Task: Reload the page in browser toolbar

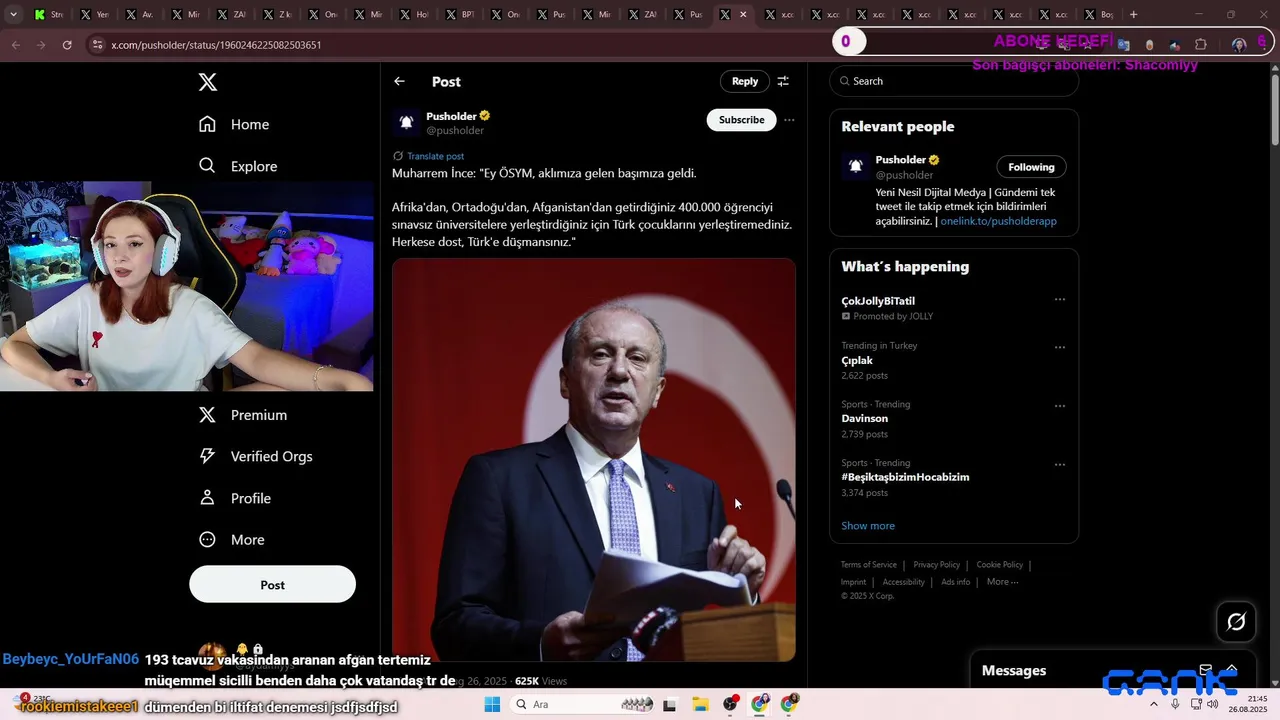Action: (x=67, y=45)
